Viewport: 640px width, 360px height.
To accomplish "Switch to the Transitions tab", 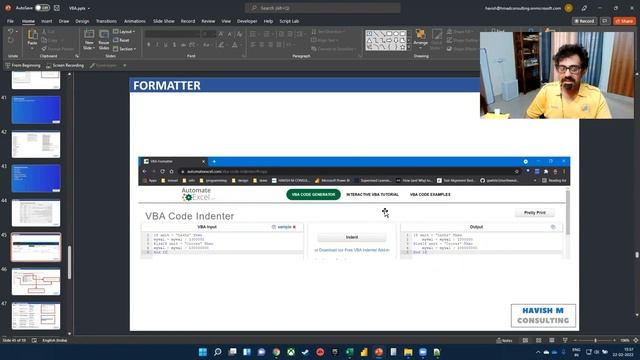I will [x=106, y=21].
